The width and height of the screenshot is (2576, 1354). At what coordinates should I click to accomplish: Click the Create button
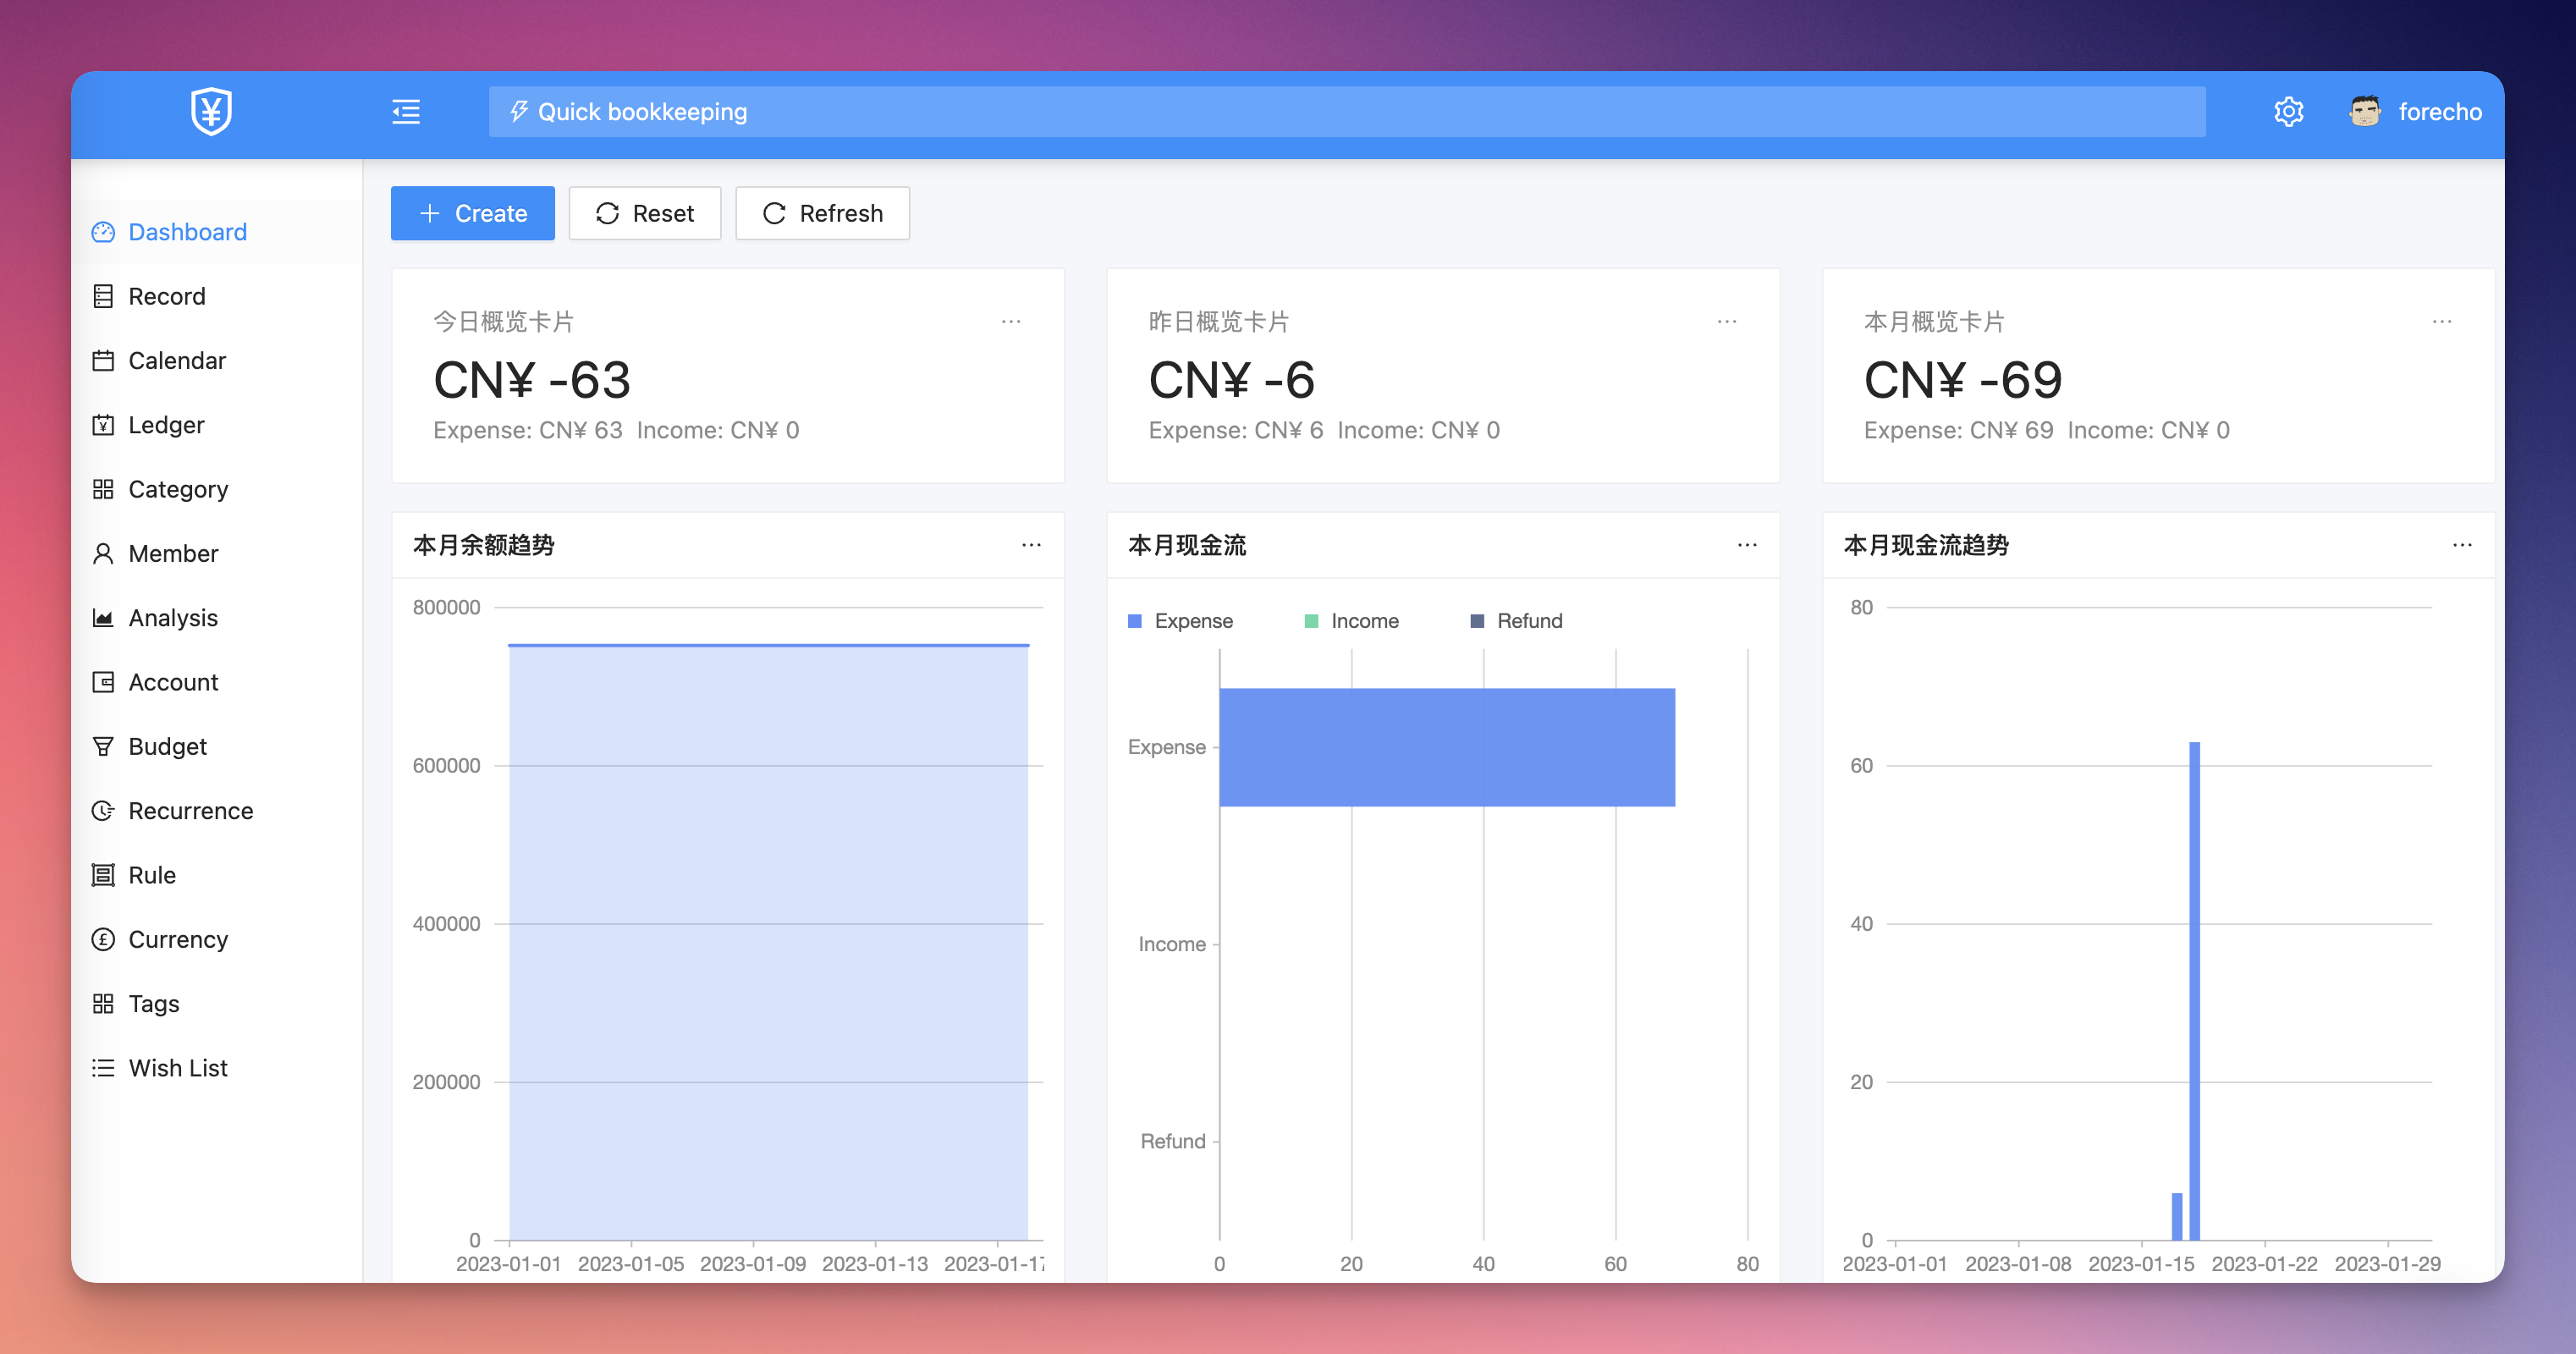click(472, 213)
